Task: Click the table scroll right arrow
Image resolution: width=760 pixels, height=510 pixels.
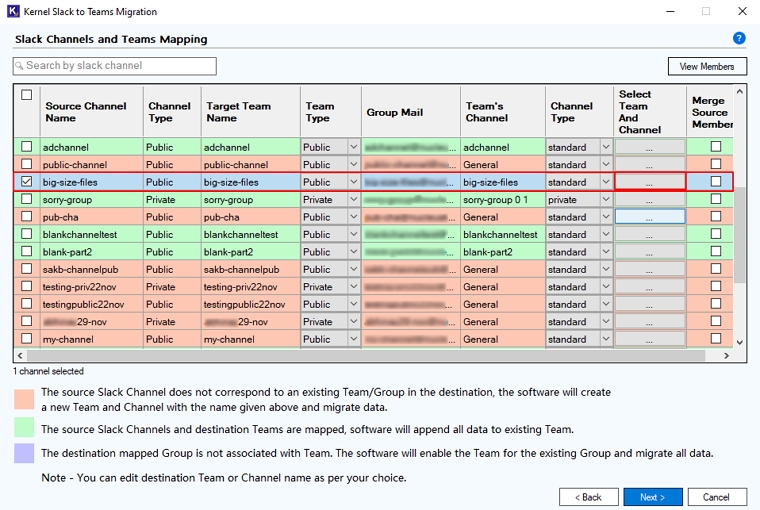Action: point(726,355)
